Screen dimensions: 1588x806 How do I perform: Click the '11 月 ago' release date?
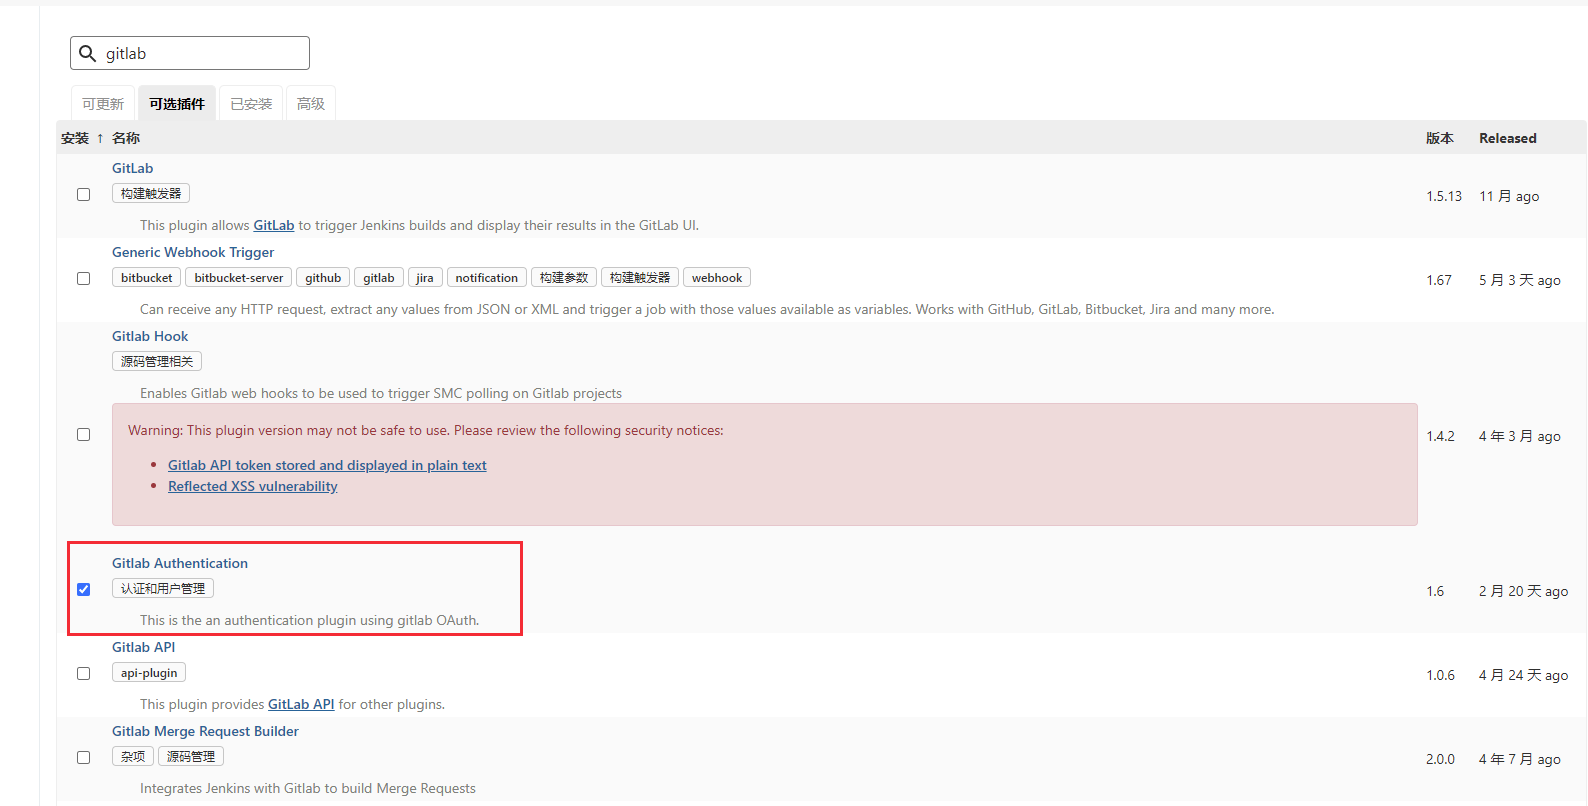(1509, 196)
